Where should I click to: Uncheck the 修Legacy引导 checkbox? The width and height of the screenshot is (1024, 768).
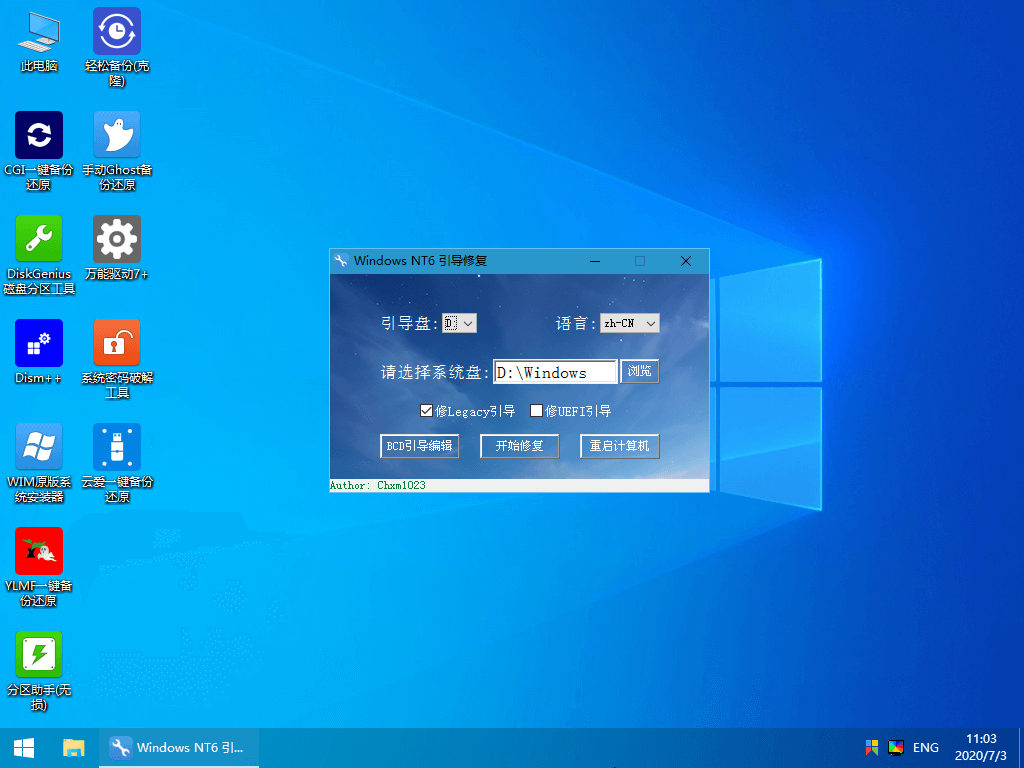(427, 411)
